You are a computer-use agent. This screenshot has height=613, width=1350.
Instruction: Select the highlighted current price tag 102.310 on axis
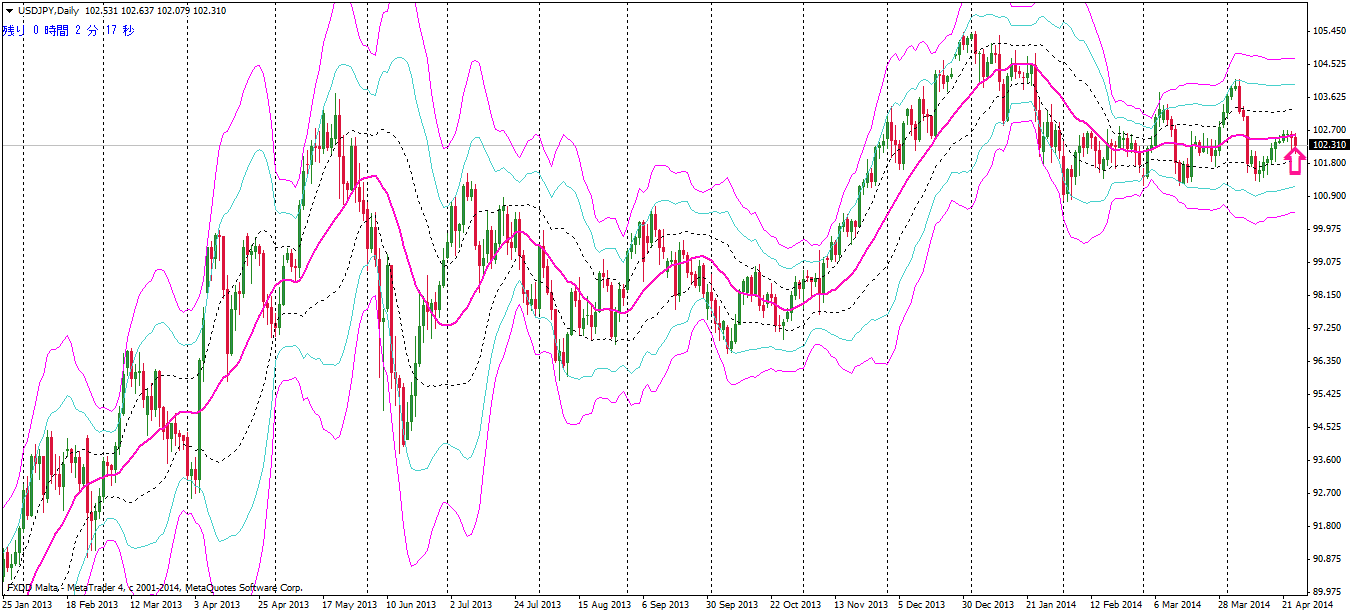(x=1330, y=145)
